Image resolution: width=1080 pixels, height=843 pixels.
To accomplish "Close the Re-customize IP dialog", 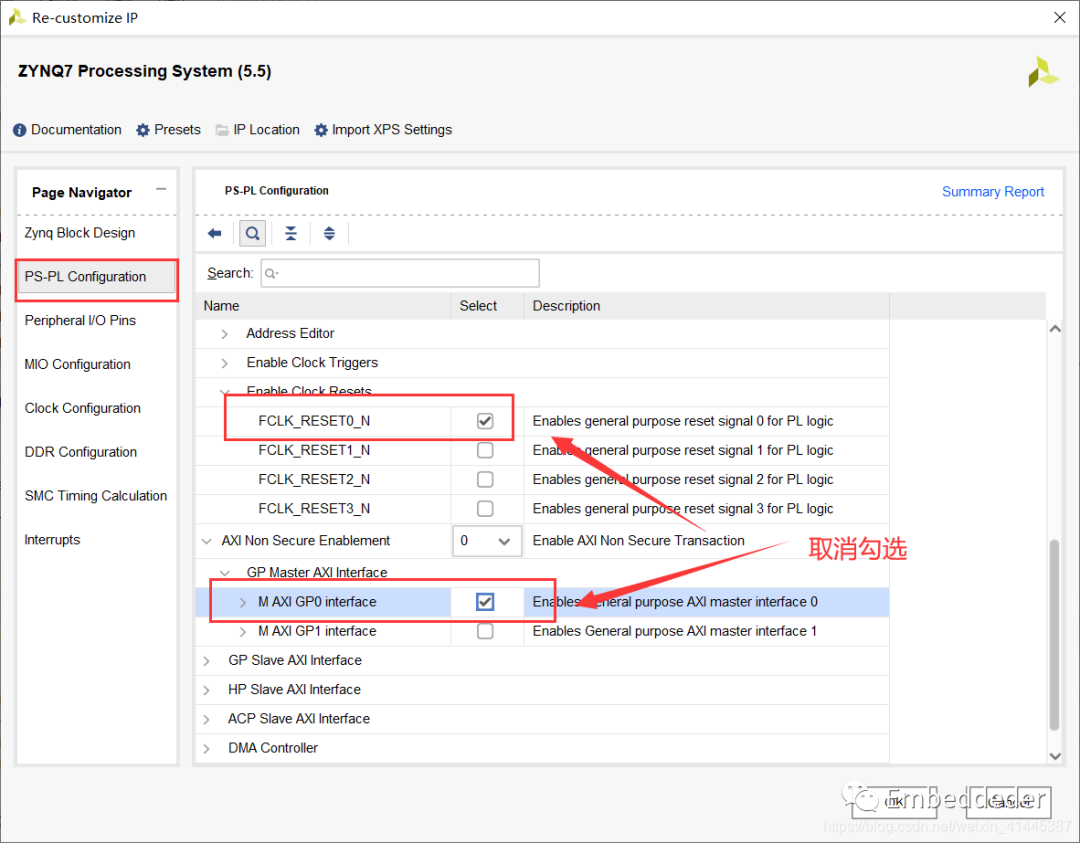I will pyautogui.click(x=1059, y=17).
